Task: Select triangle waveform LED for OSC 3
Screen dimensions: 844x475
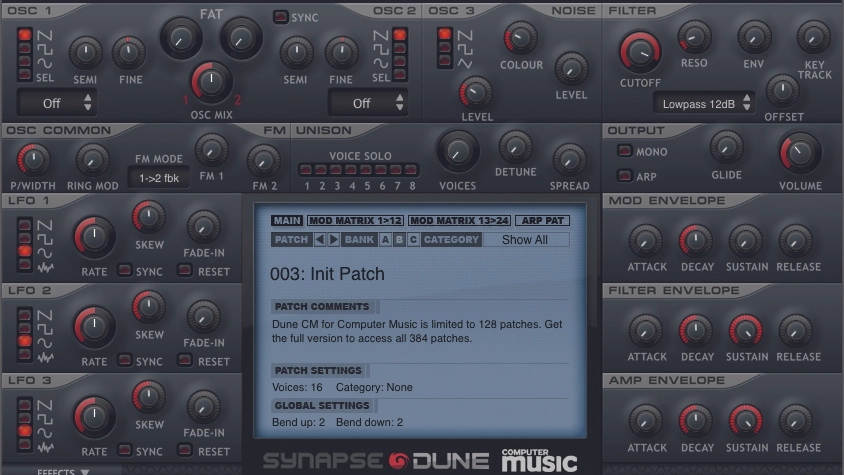Action: tap(445, 60)
